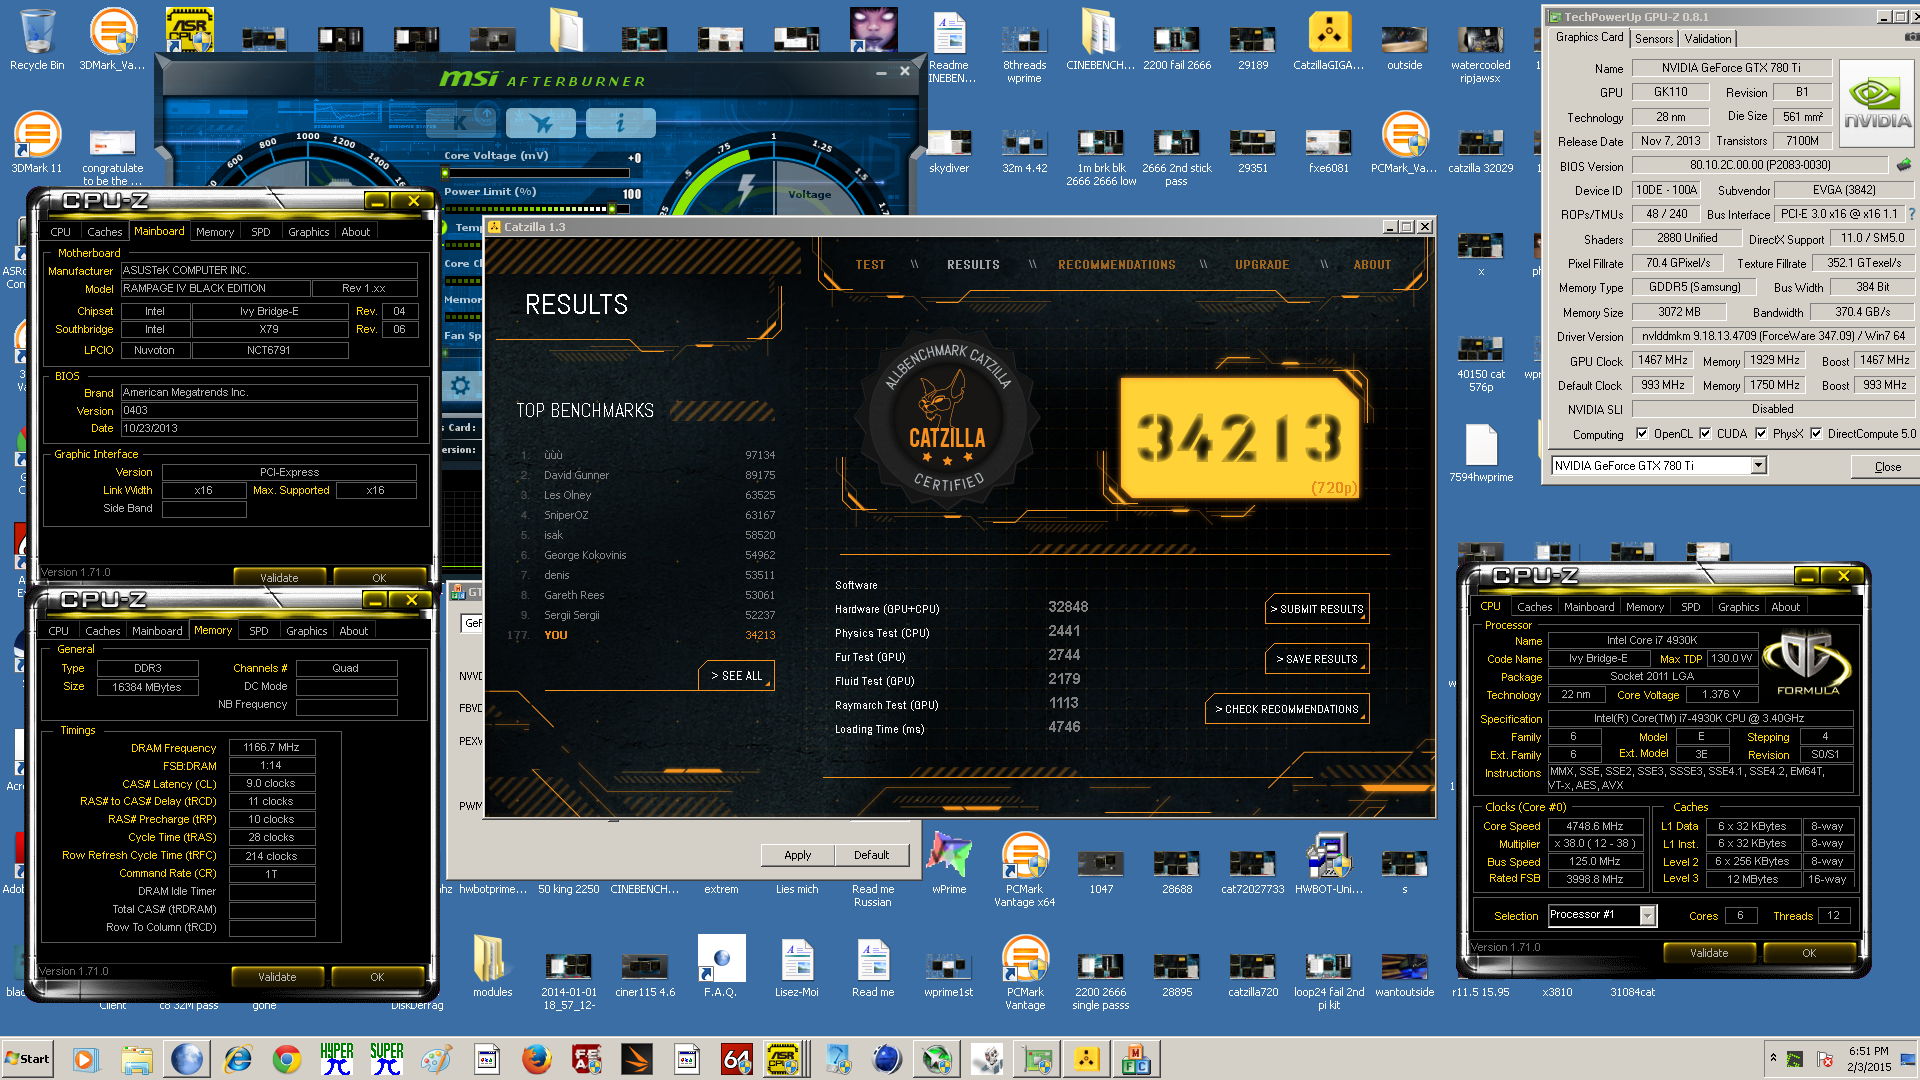Viewport: 1920px width, 1080px height.
Task: Open the Processor #1 selection dropdown in CPU-Z
Action: [x=1647, y=915]
